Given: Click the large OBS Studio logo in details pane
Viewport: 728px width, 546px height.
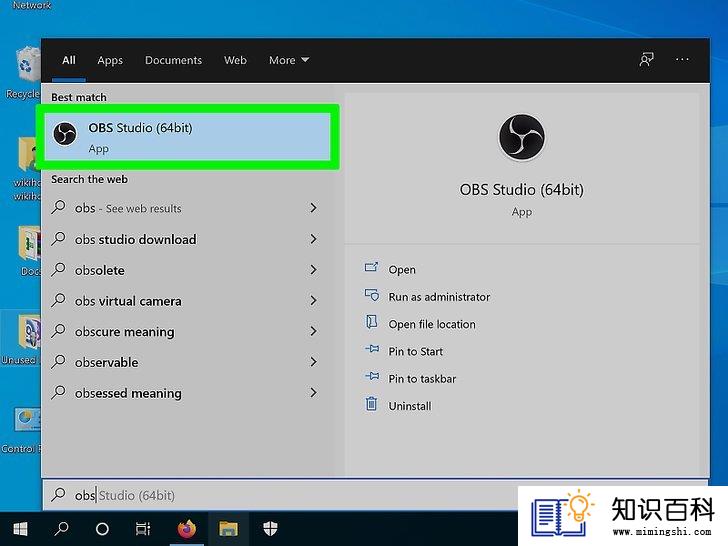Looking at the screenshot, I should (x=521, y=137).
